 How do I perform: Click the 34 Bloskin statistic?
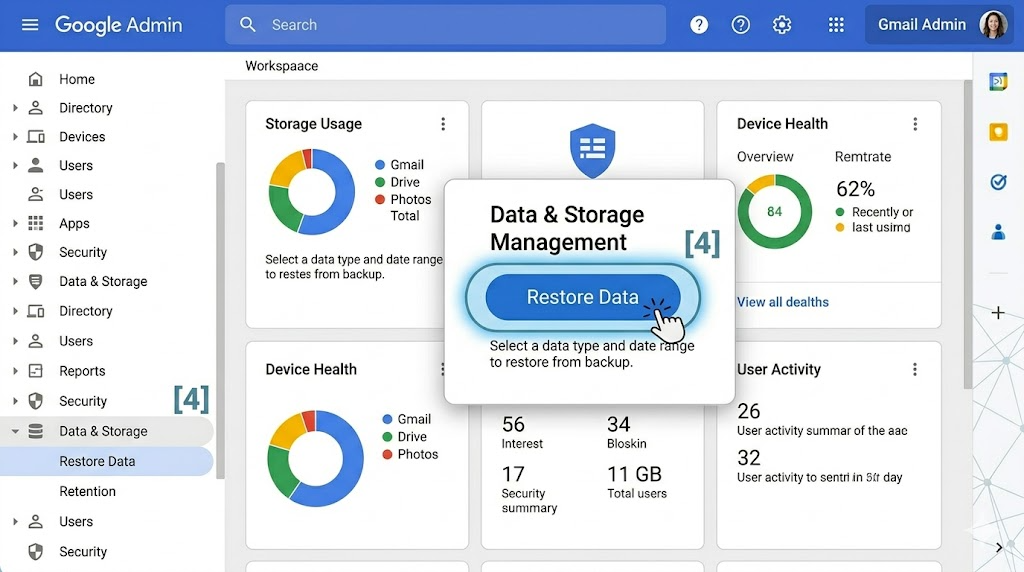626,432
